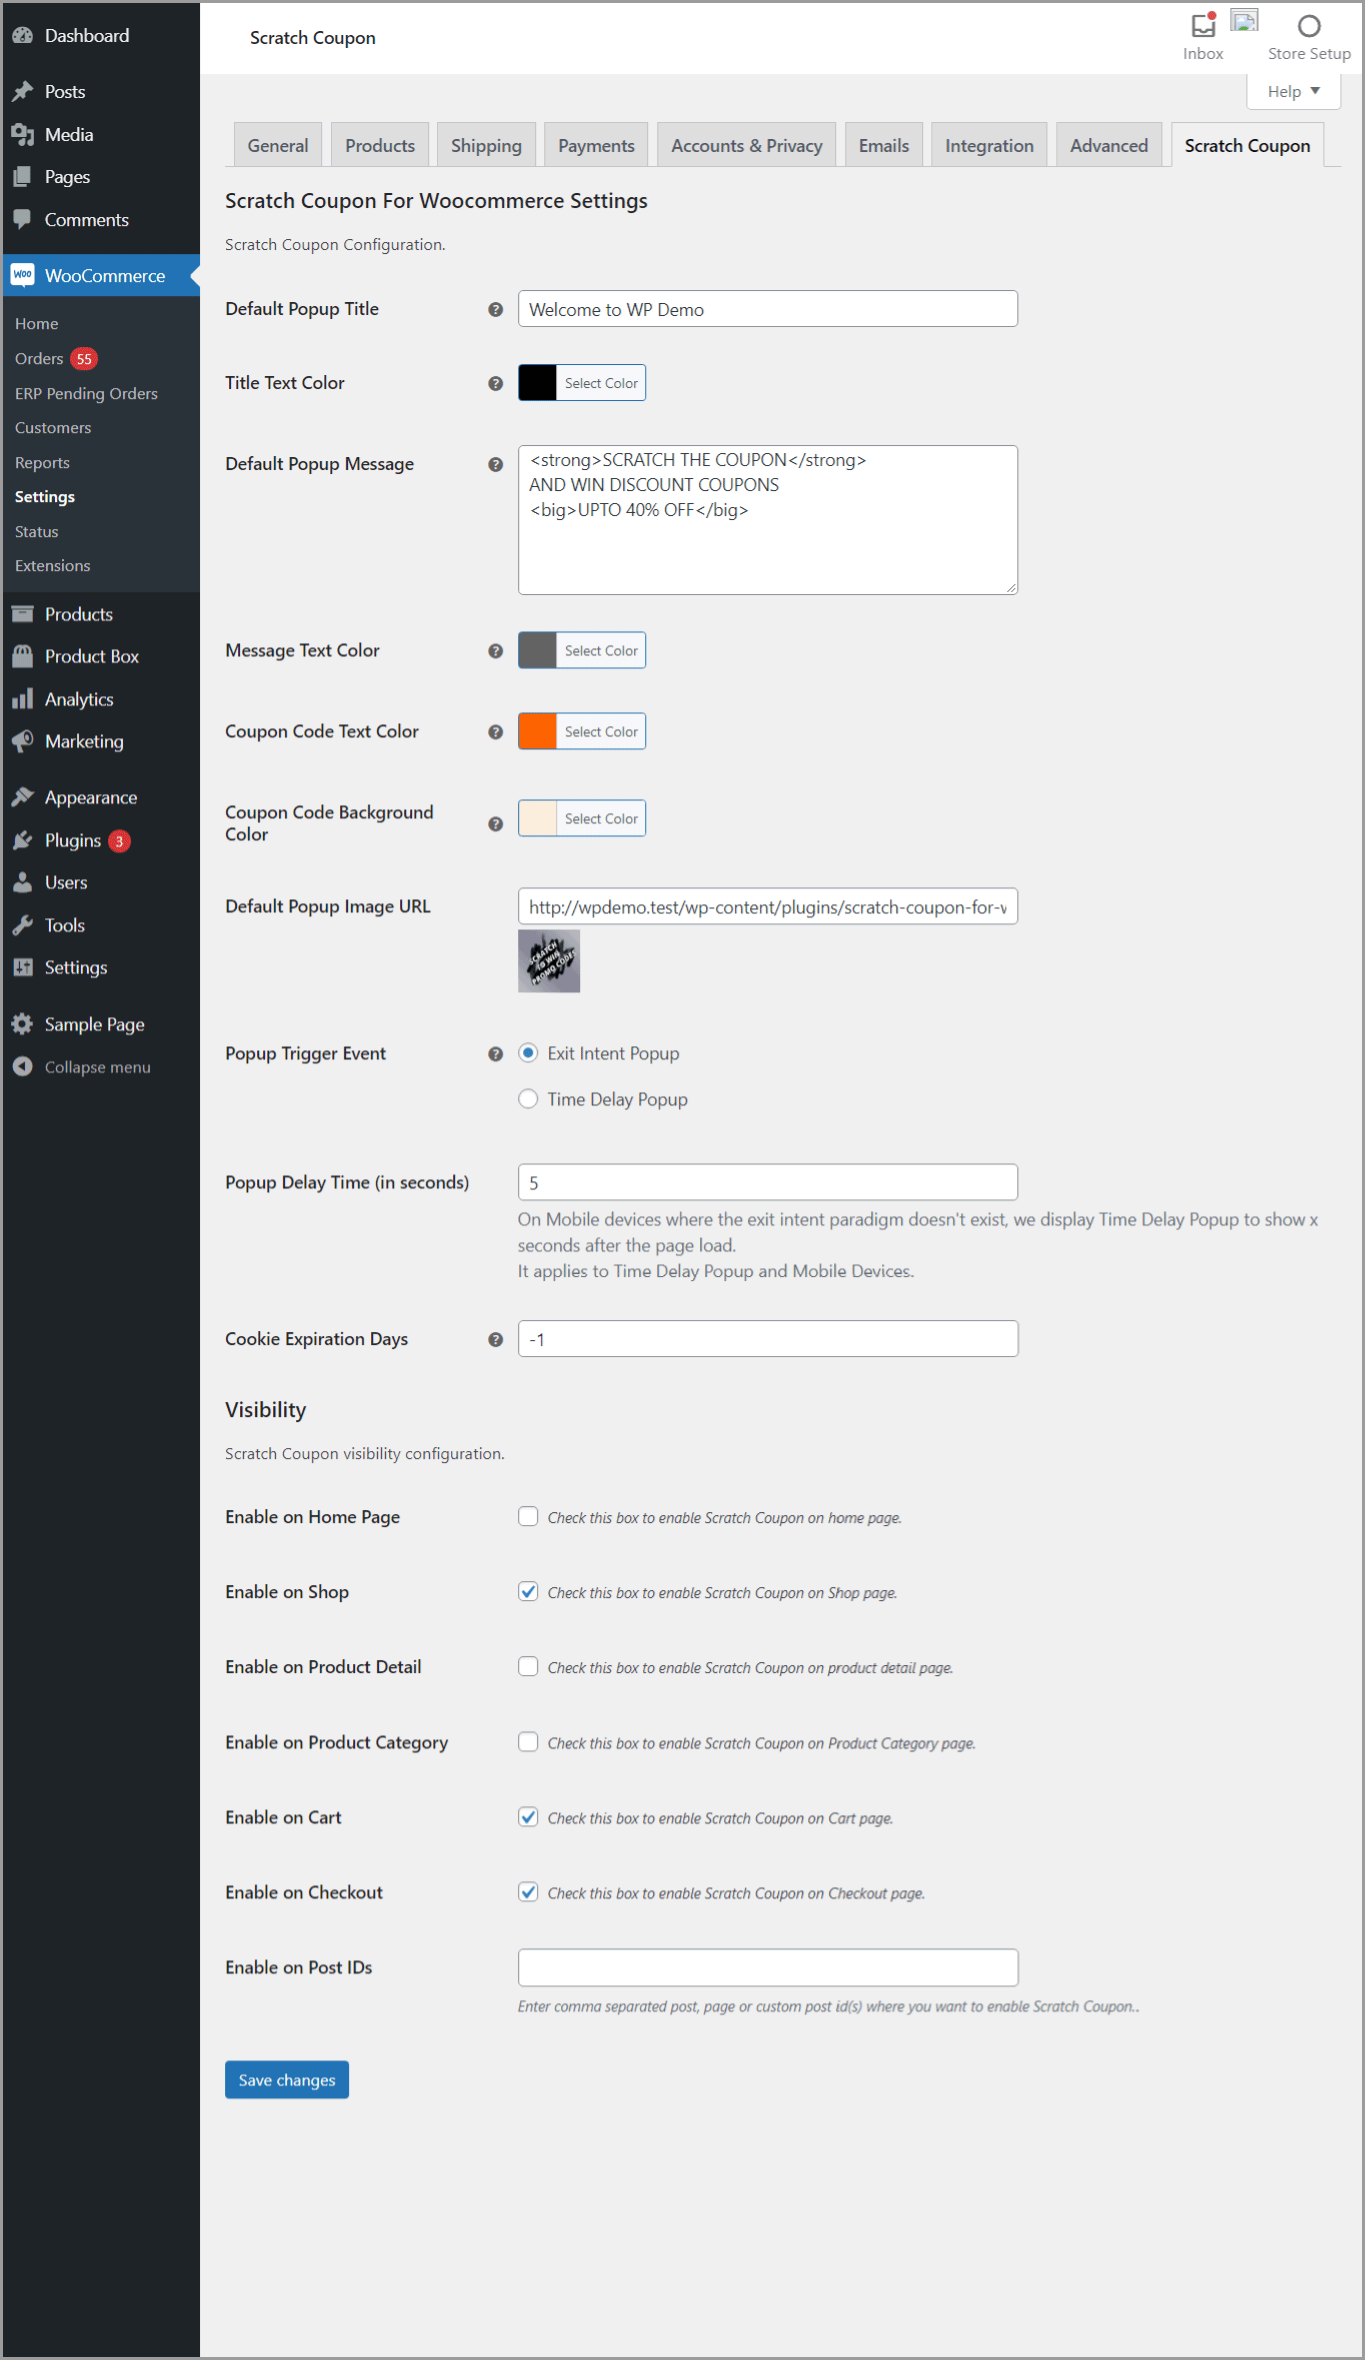
Task: Open the Store Setup circle icon
Action: [1309, 26]
